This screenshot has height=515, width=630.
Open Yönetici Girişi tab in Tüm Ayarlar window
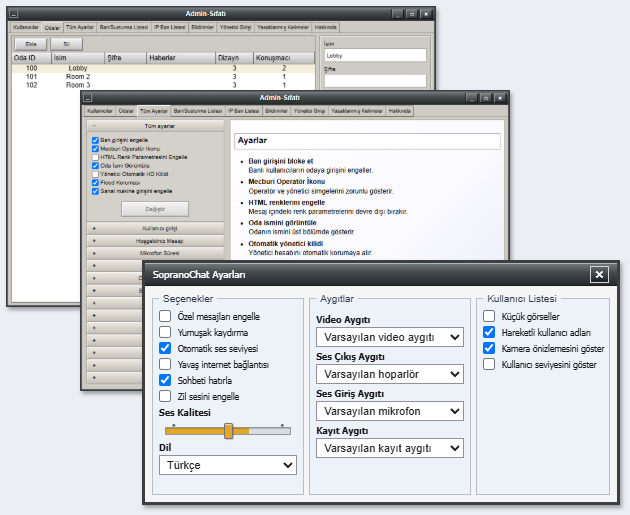309,111
